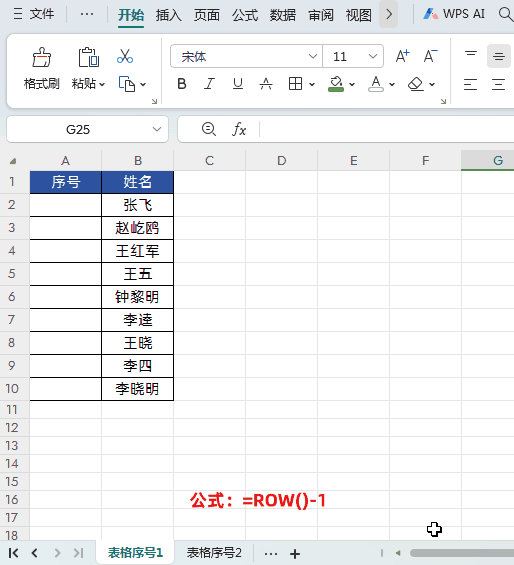Screen dimensions: 514x565
Task: Launch clipboard group dialog expander
Action: coord(154,101)
